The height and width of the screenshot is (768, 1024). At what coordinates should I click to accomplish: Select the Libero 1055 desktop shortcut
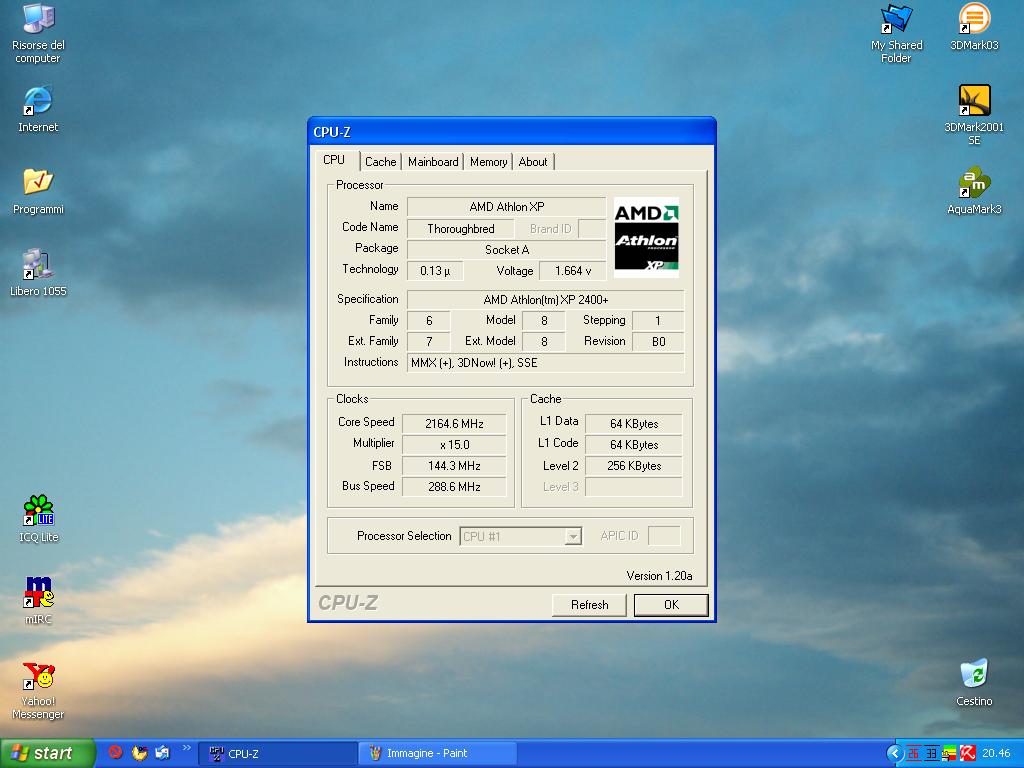(38, 272)
